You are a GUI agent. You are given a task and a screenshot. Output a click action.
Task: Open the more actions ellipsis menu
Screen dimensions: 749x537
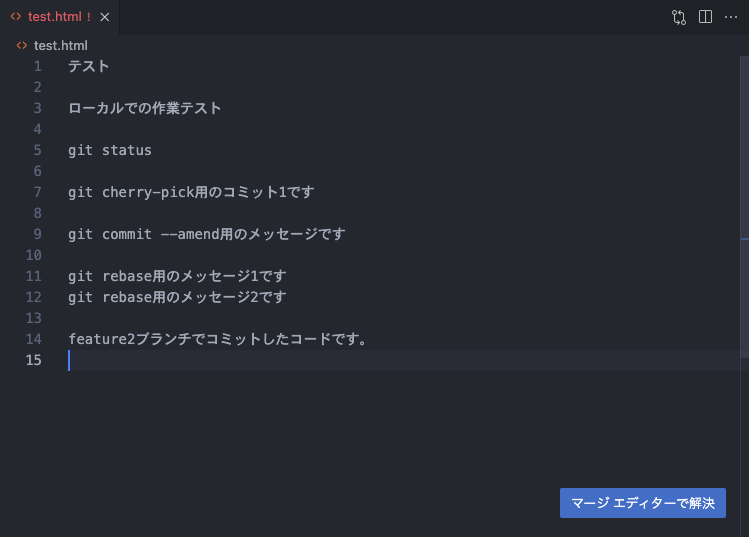click(x=731, y=17)
